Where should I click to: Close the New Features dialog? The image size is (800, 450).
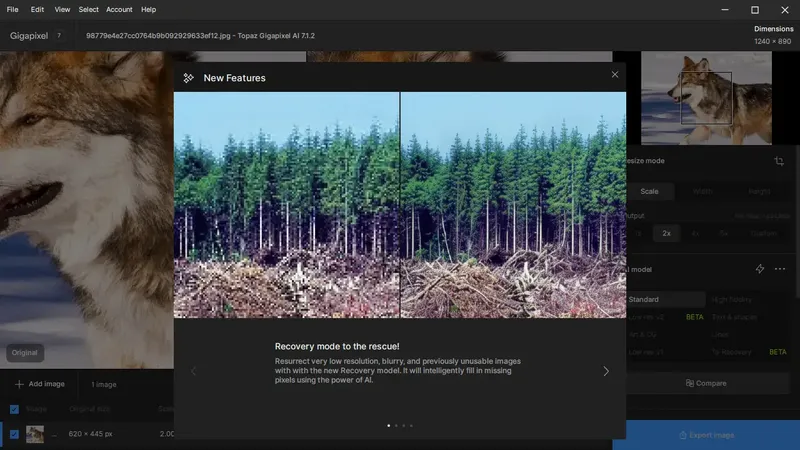coord(615,74)
